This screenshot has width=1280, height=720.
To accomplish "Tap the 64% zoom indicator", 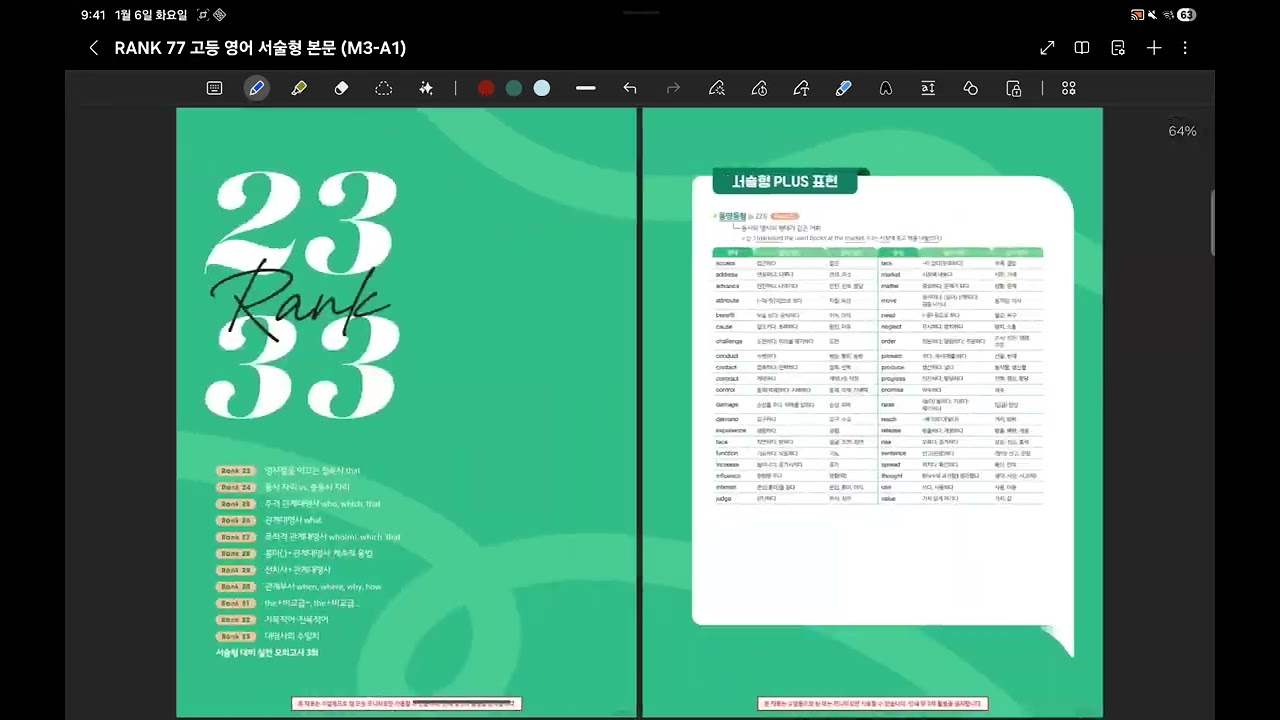I will coord(1182,131).
